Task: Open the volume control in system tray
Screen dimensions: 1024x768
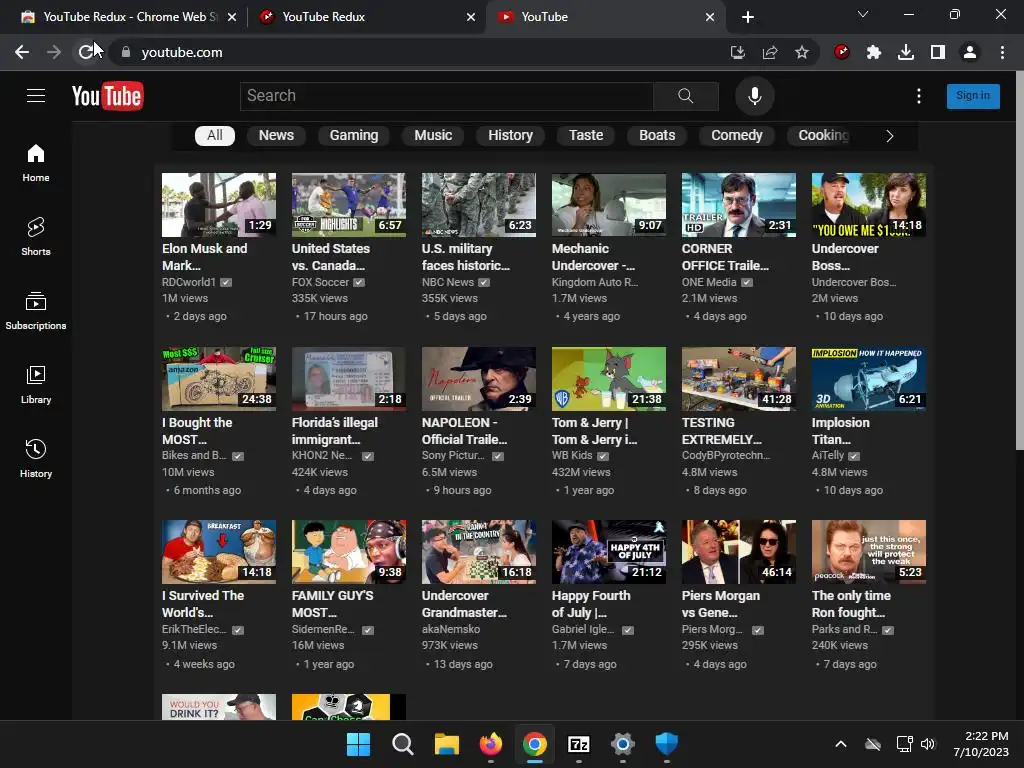Action: [928, 744]
